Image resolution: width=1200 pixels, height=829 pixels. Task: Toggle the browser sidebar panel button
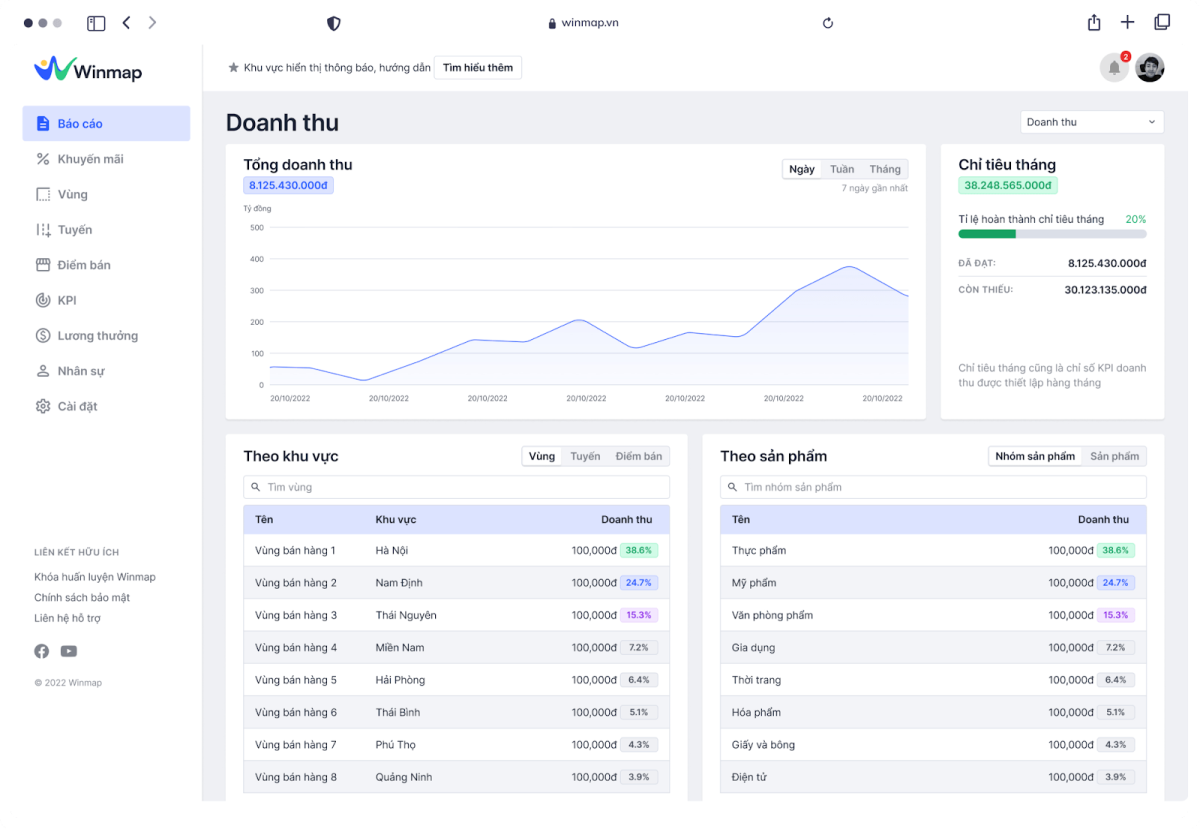point(96,23)
